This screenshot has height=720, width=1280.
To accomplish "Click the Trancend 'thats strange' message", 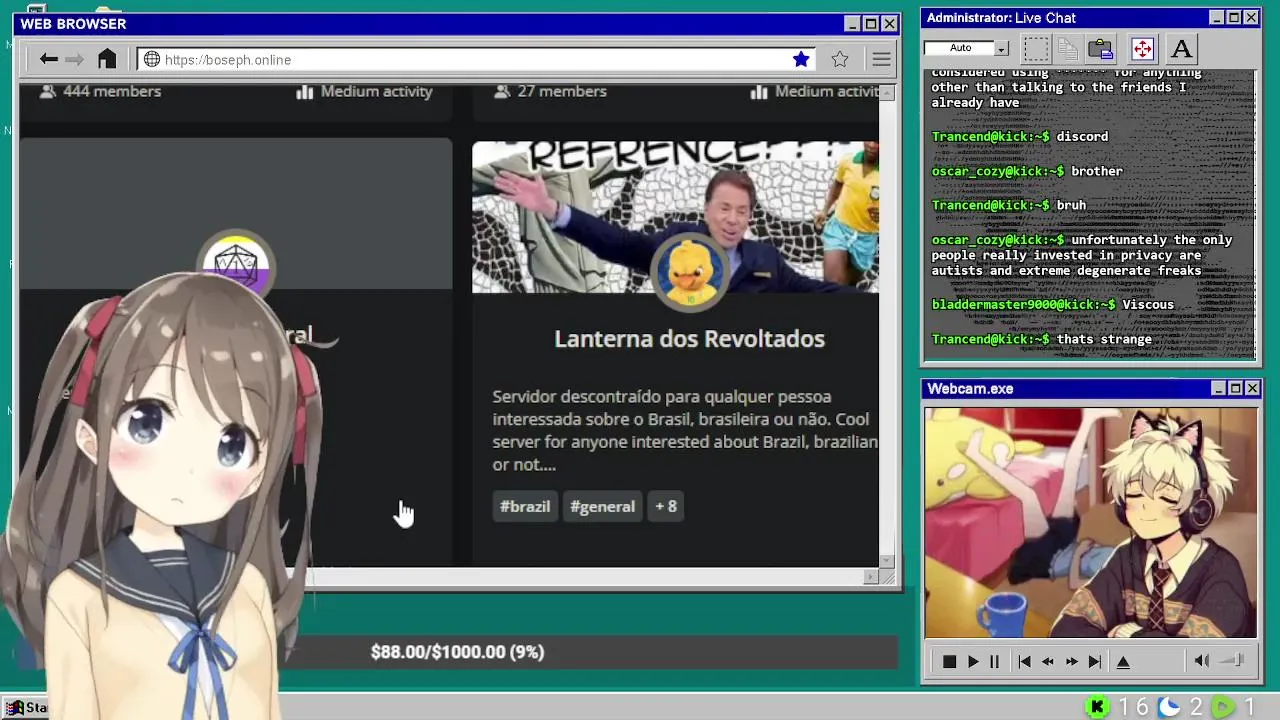I will tap(1042, 339).
